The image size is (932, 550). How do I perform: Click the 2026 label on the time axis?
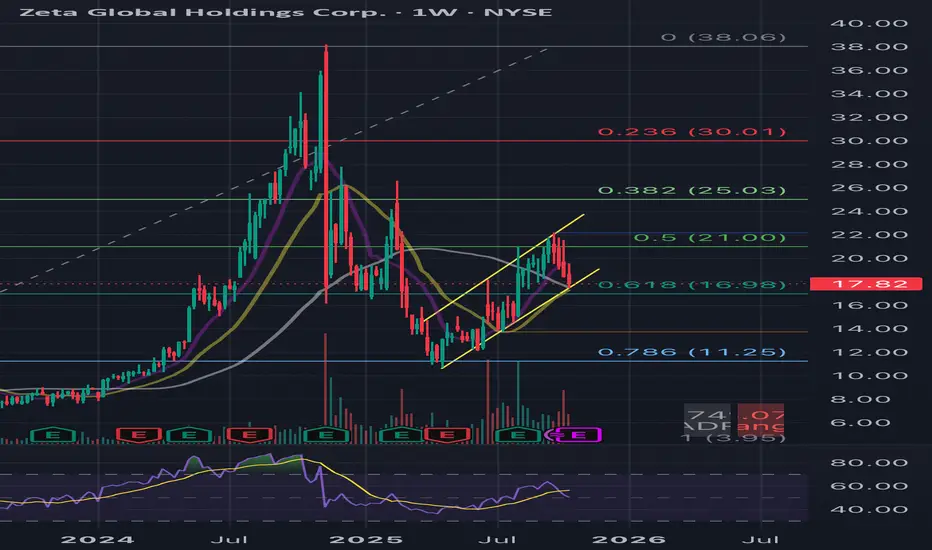pyautogui.click(x=629, y=540)
